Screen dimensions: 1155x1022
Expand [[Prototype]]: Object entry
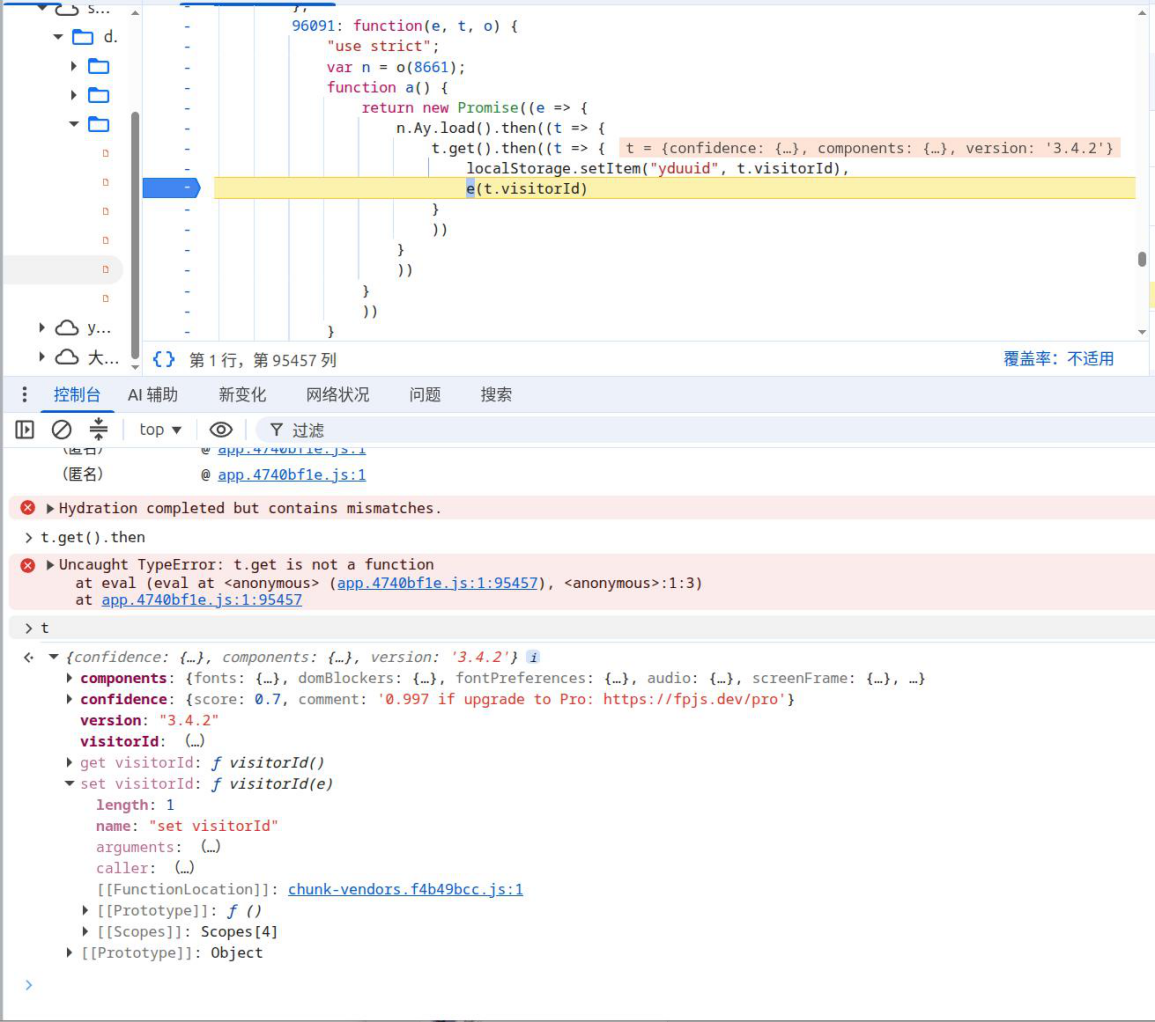[69, 953]
